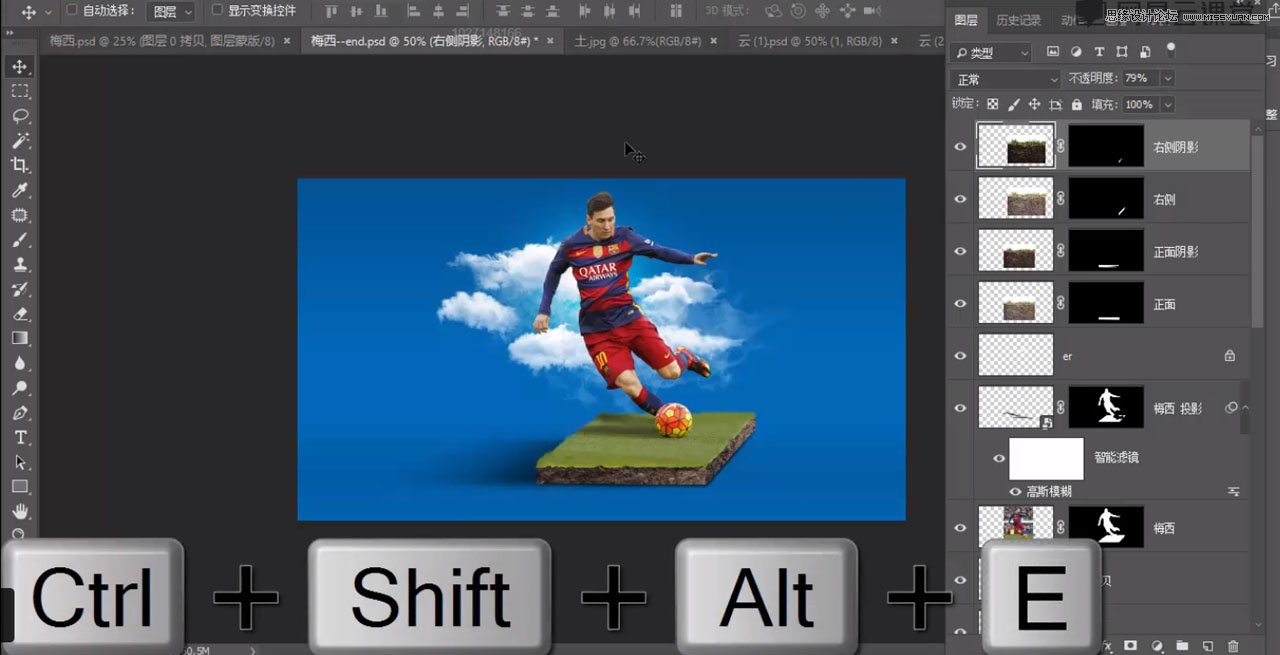This screenshot has height=655, width=1280.
Task: Check the 显示变换控件 checkbox
Action: 217,11
